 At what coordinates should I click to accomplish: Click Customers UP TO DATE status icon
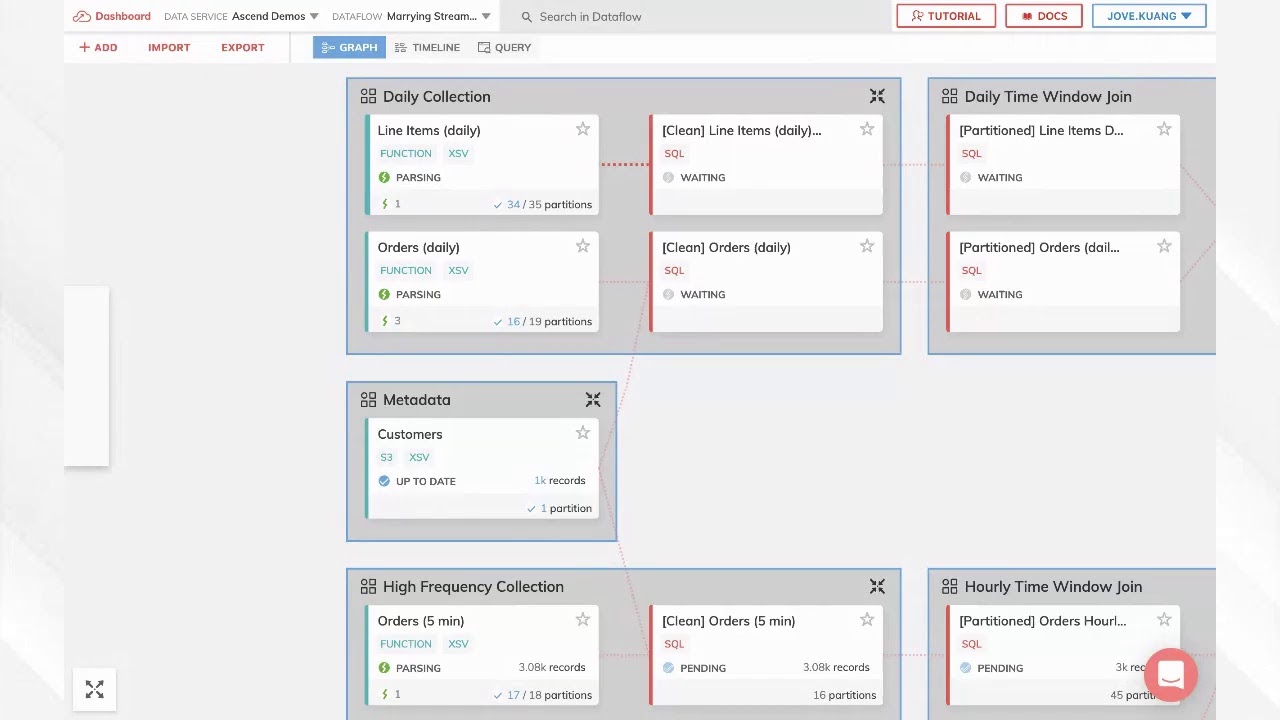pos(384,481)
